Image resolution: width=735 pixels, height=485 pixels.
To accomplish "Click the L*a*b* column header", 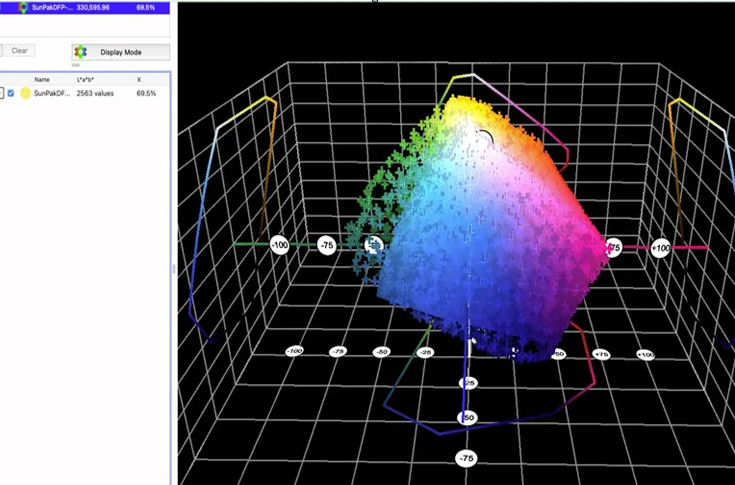I will (86, 79).
